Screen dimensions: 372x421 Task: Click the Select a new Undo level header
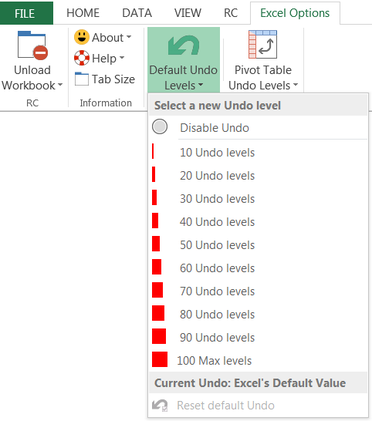point(217,106)
